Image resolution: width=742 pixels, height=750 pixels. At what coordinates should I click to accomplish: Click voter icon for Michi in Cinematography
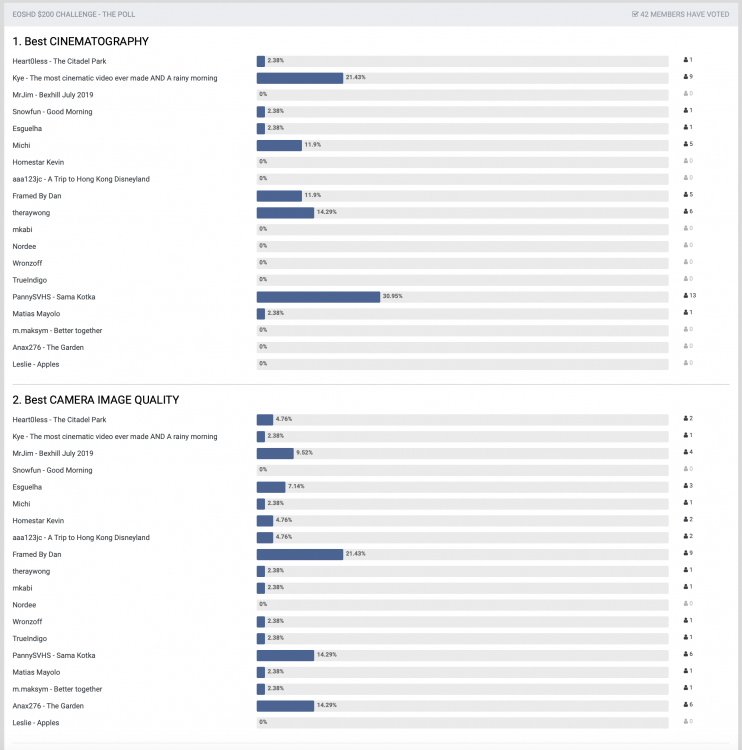[x=688, y=145]
